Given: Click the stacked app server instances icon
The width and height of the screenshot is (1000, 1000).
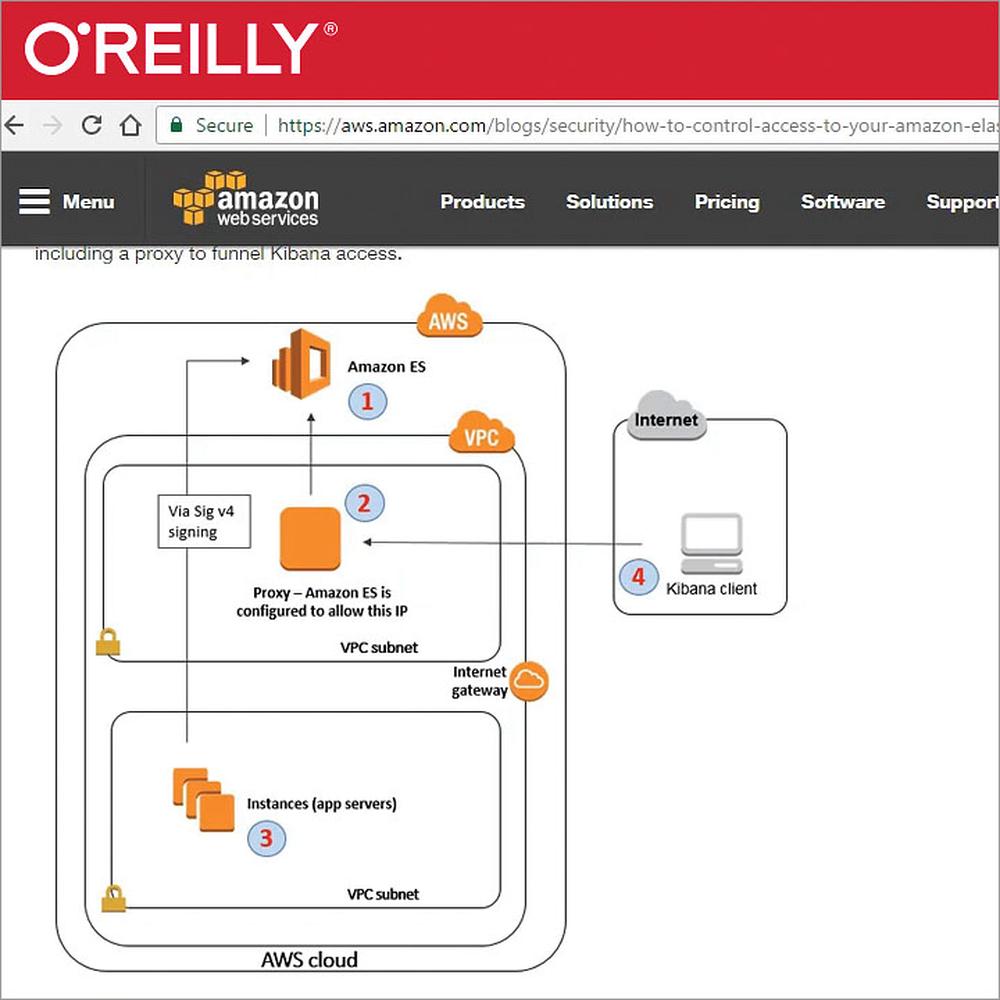Looking at the screenshot, I should (x=203, y=800).
